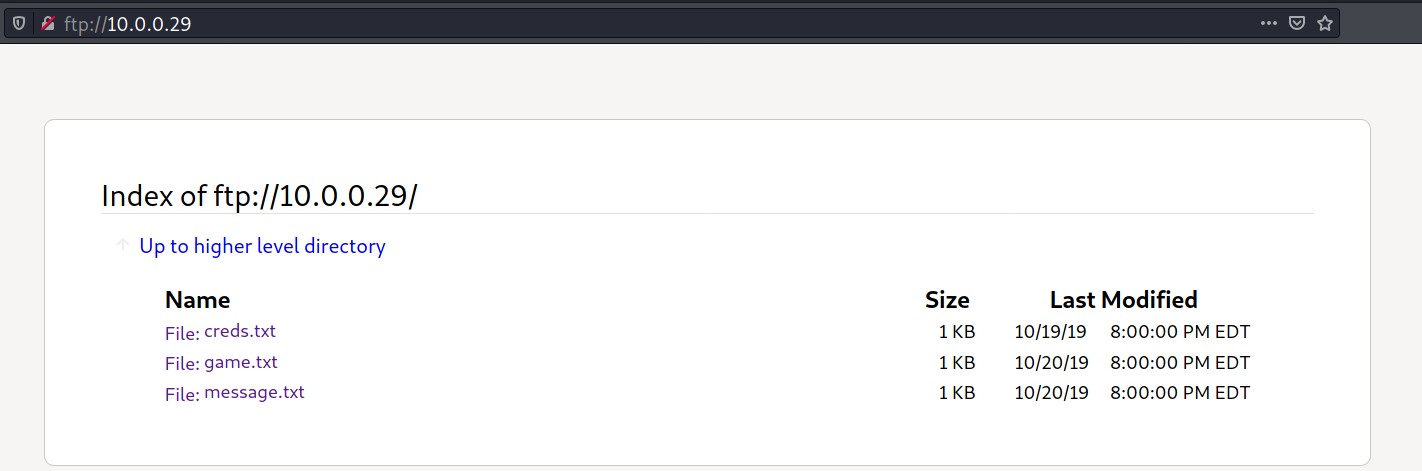The width and height of the screenshot is (1422, 471).
Task: Sort listing by the Name column header
Action: coord(197,300)
